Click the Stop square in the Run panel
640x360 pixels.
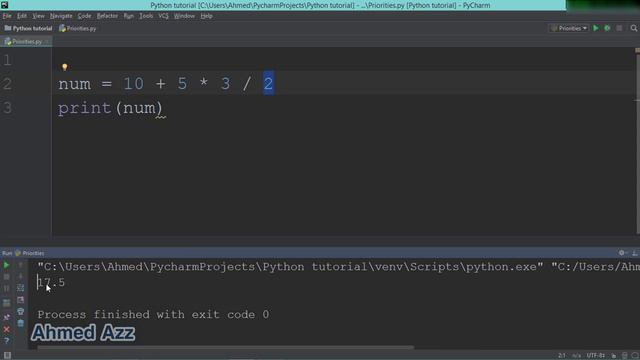(7, 277)
